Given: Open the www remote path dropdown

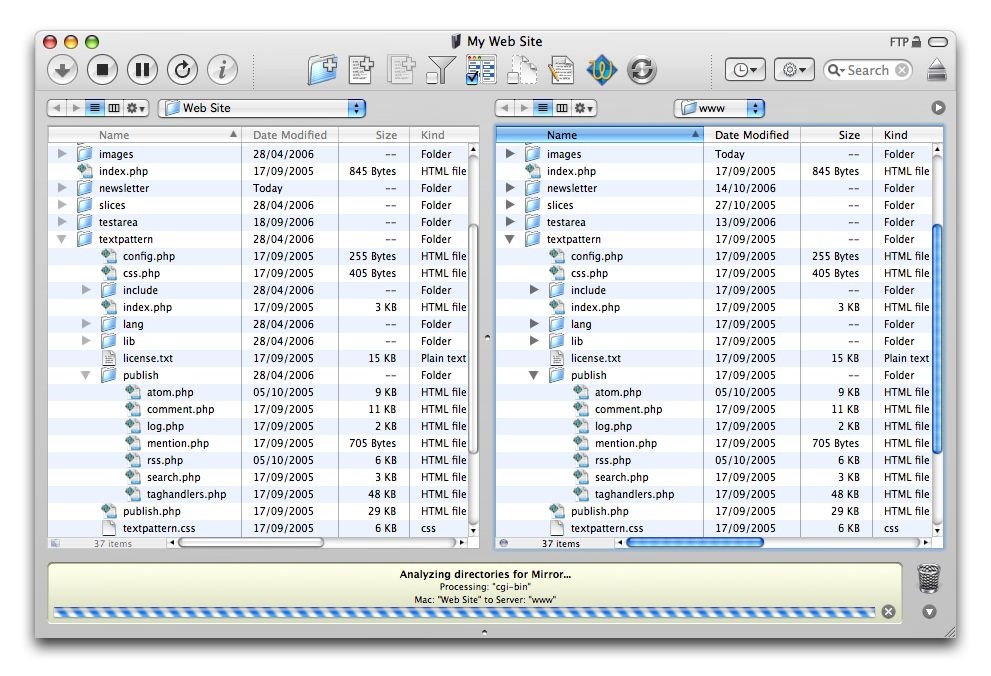Looking at the screenshot, I should tap(719, 108).
